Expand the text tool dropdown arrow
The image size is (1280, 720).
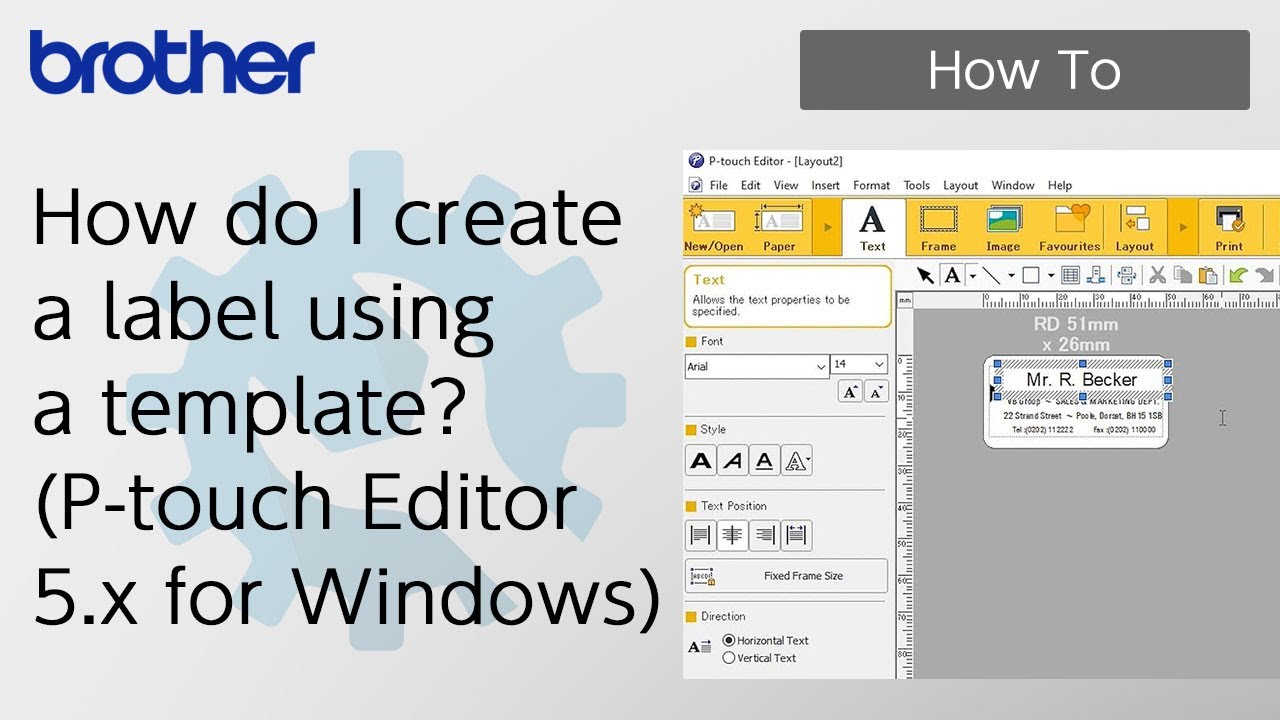(x=971, y=275)
